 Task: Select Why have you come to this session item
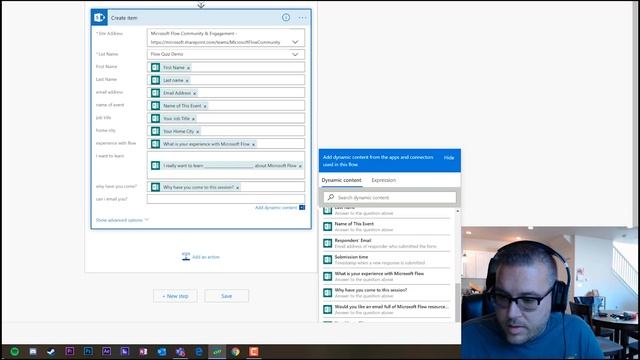[x=387, y=293]
